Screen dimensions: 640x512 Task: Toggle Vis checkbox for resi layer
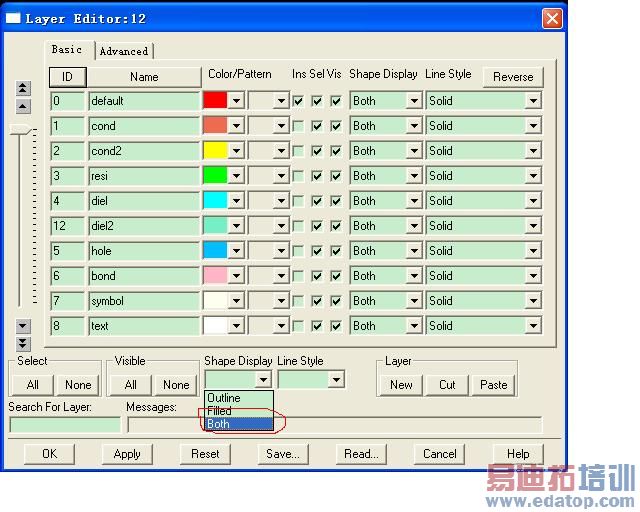336,176
